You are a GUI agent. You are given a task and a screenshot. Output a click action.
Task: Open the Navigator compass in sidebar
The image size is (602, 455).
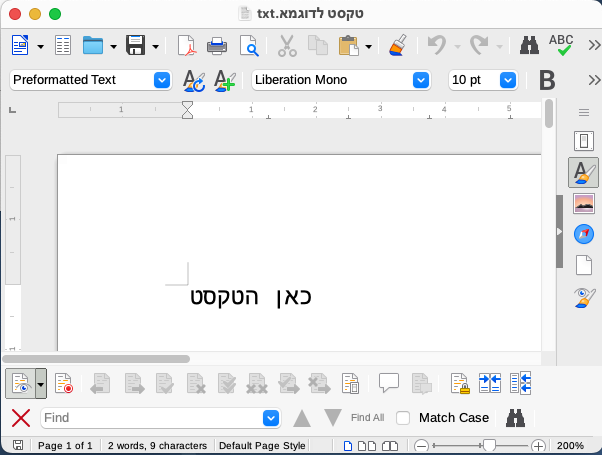coord(584,234)
